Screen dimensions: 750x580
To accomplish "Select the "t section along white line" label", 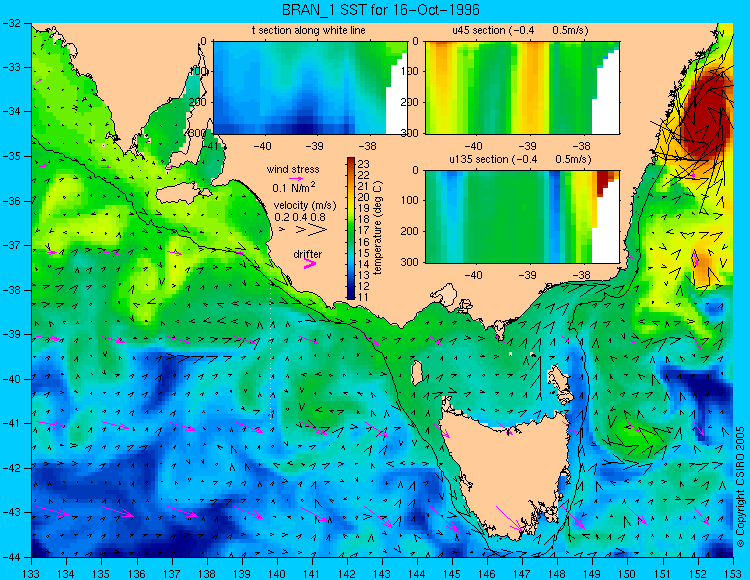I will [309, 30].
